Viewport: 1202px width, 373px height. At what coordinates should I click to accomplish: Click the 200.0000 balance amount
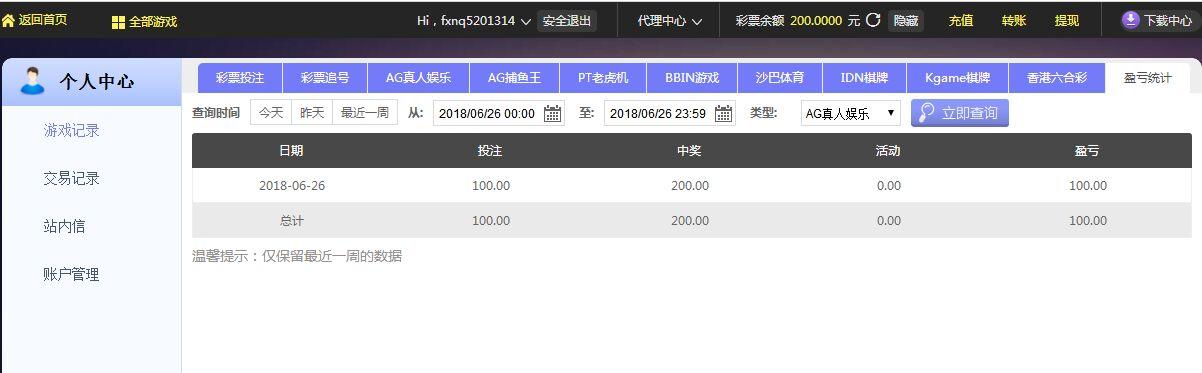[x=816, y=21]
